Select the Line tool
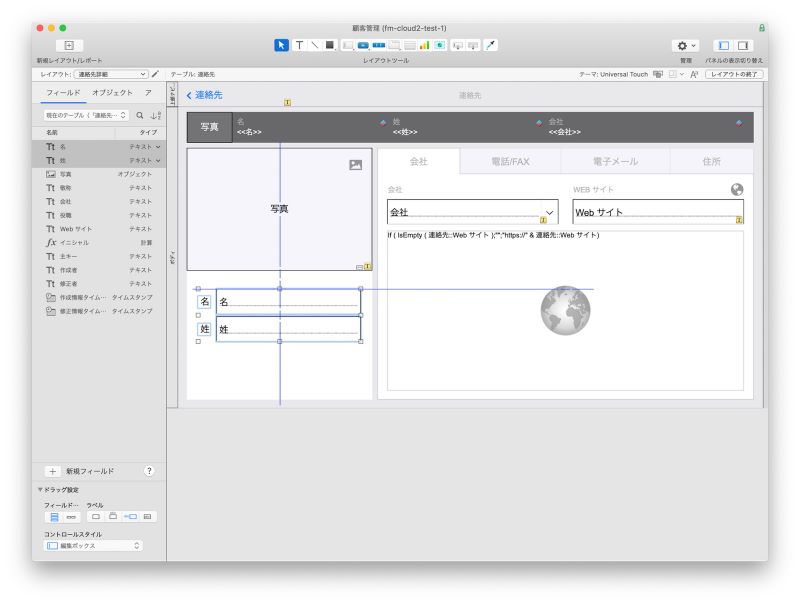Image resolution: width=800 pixels, height=604 pixels. [x=315, y=45]
